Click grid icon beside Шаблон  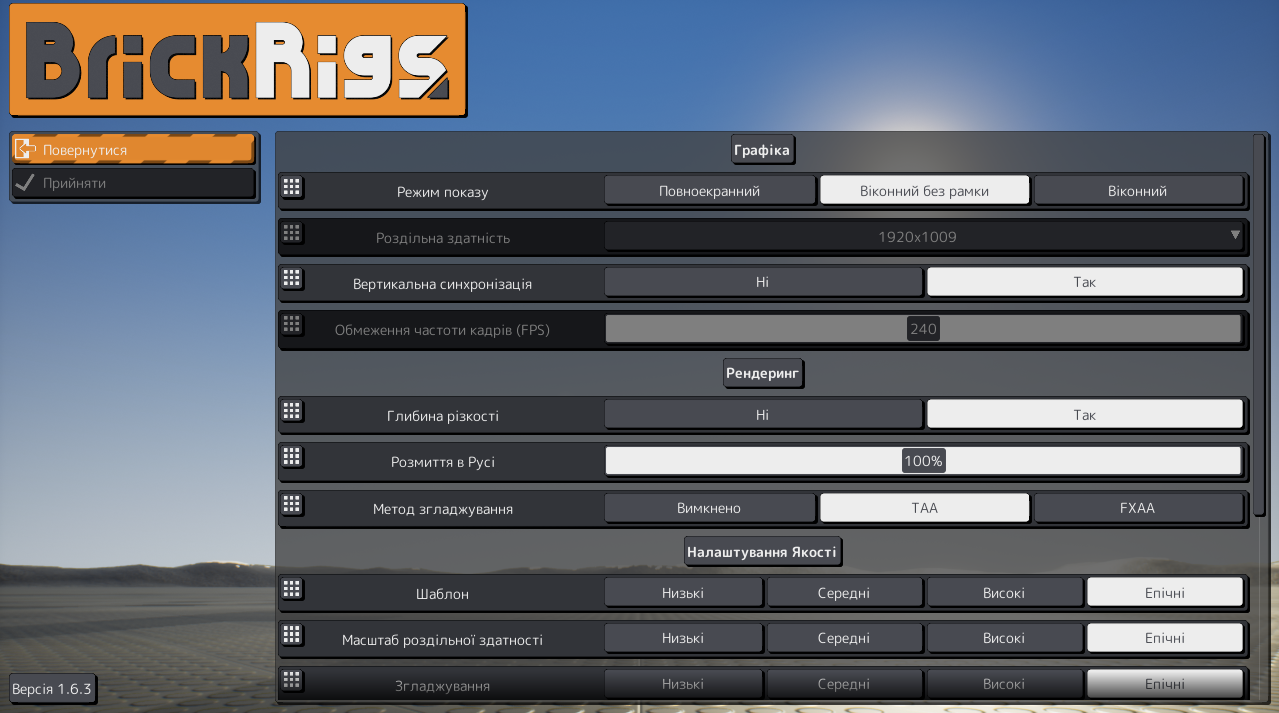(292, 589)
